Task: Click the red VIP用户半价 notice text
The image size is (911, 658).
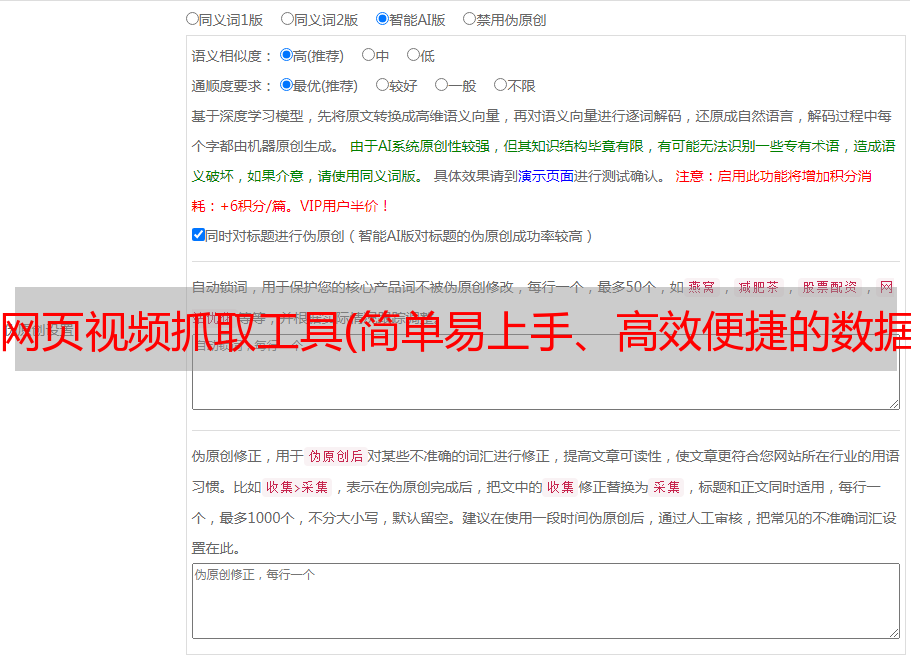Action: click(345, 206)
